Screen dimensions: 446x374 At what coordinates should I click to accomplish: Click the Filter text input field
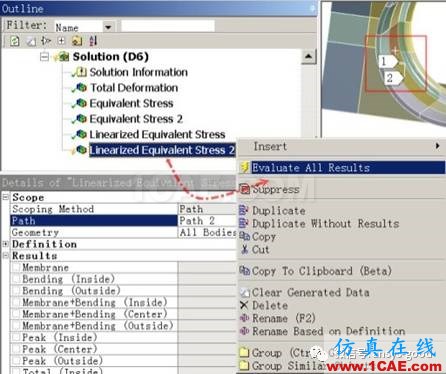(168, 26)
